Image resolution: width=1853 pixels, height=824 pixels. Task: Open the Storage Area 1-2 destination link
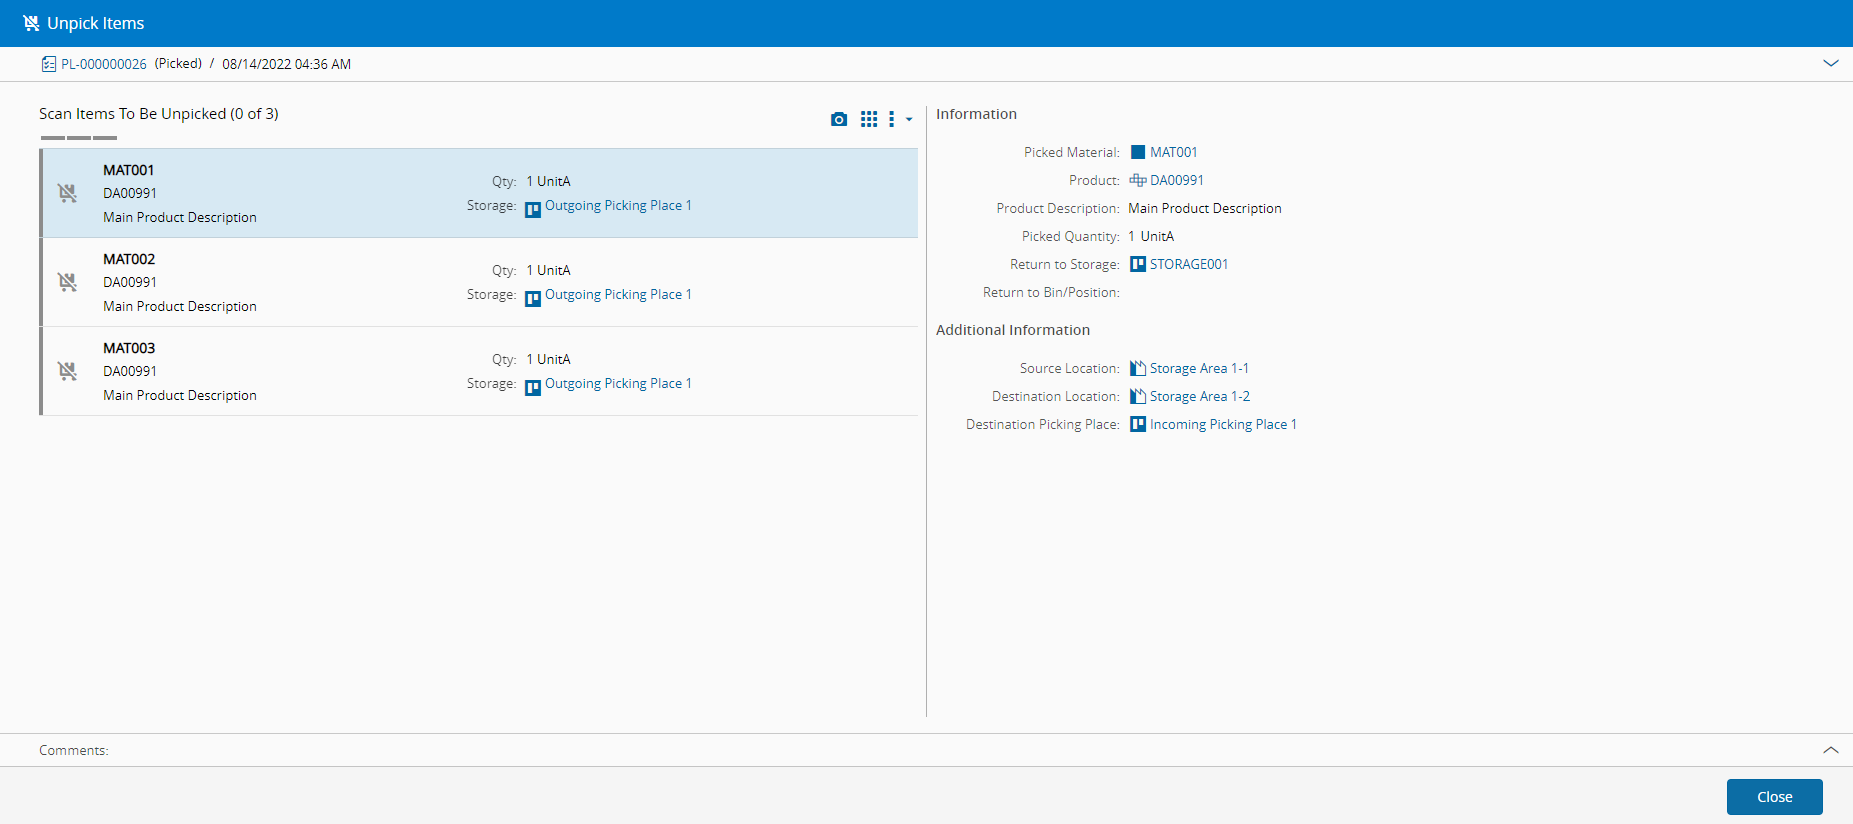1199,396
